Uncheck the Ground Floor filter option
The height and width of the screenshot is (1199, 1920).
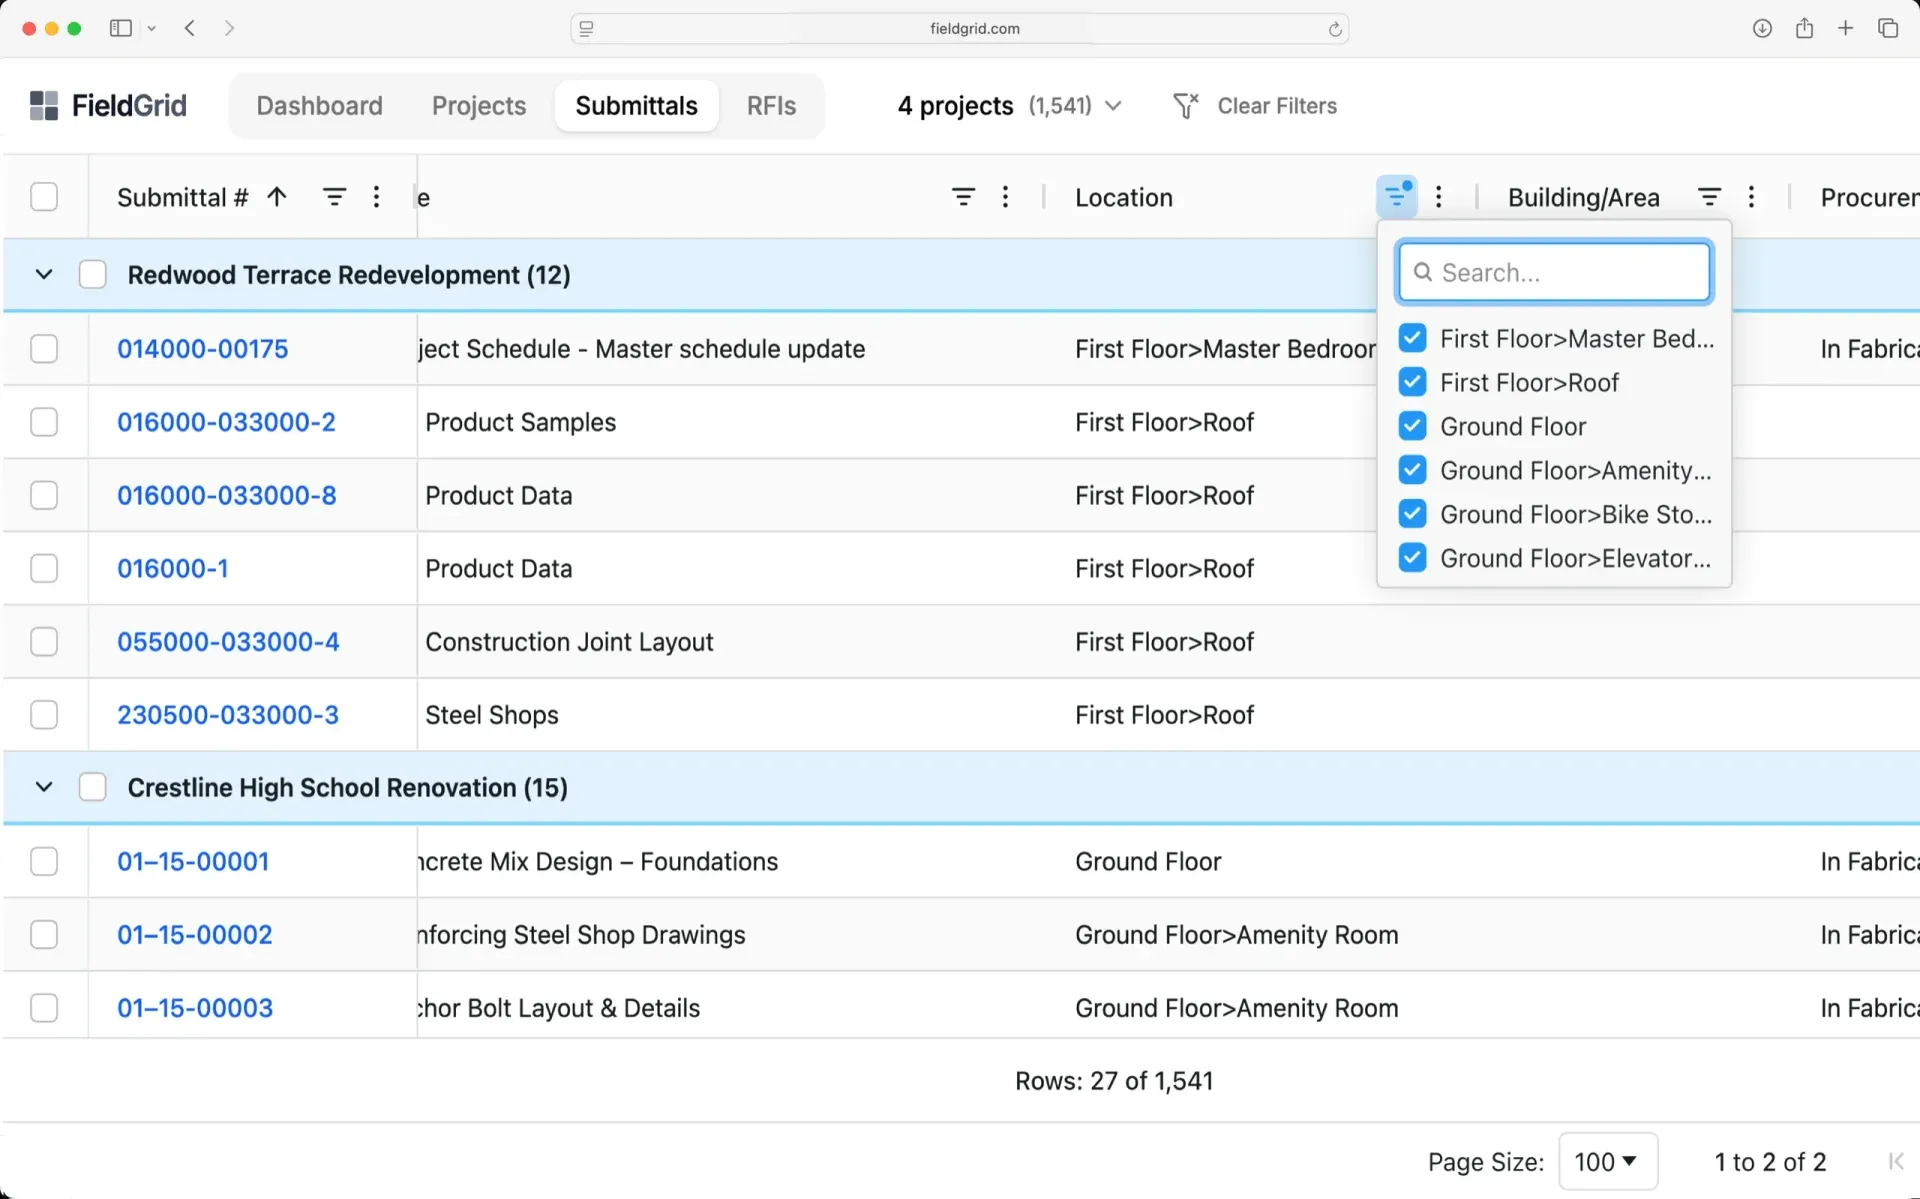pos(1412,426)
